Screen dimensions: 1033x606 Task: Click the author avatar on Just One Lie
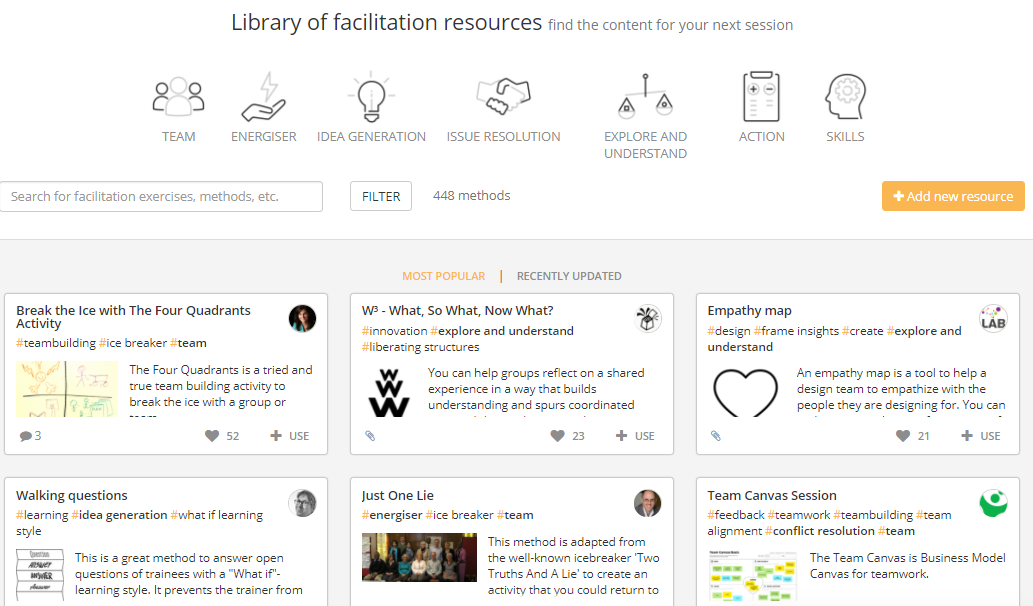click(647, 504)
